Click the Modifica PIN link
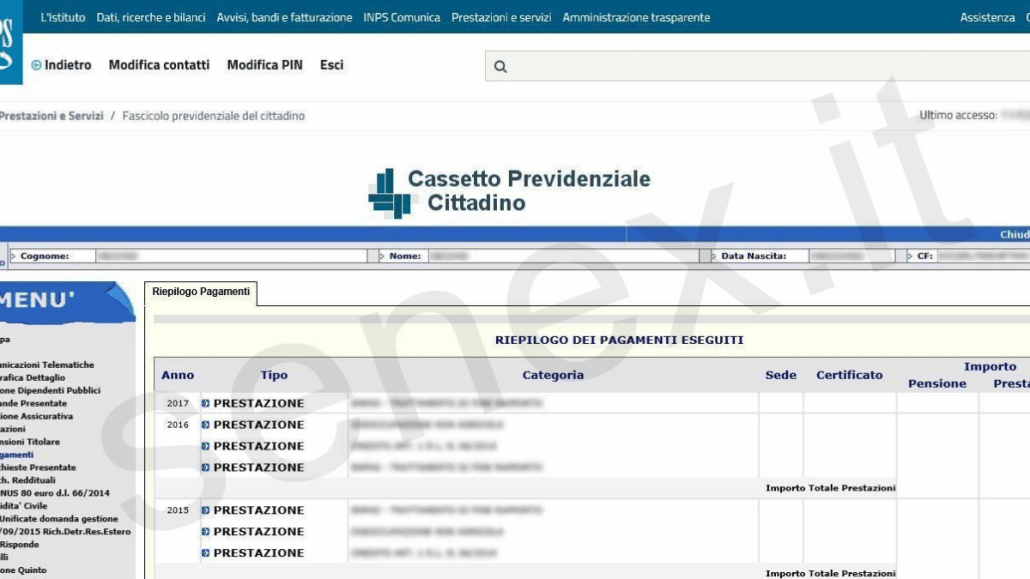1030x579 pixels. coord(264,65)
